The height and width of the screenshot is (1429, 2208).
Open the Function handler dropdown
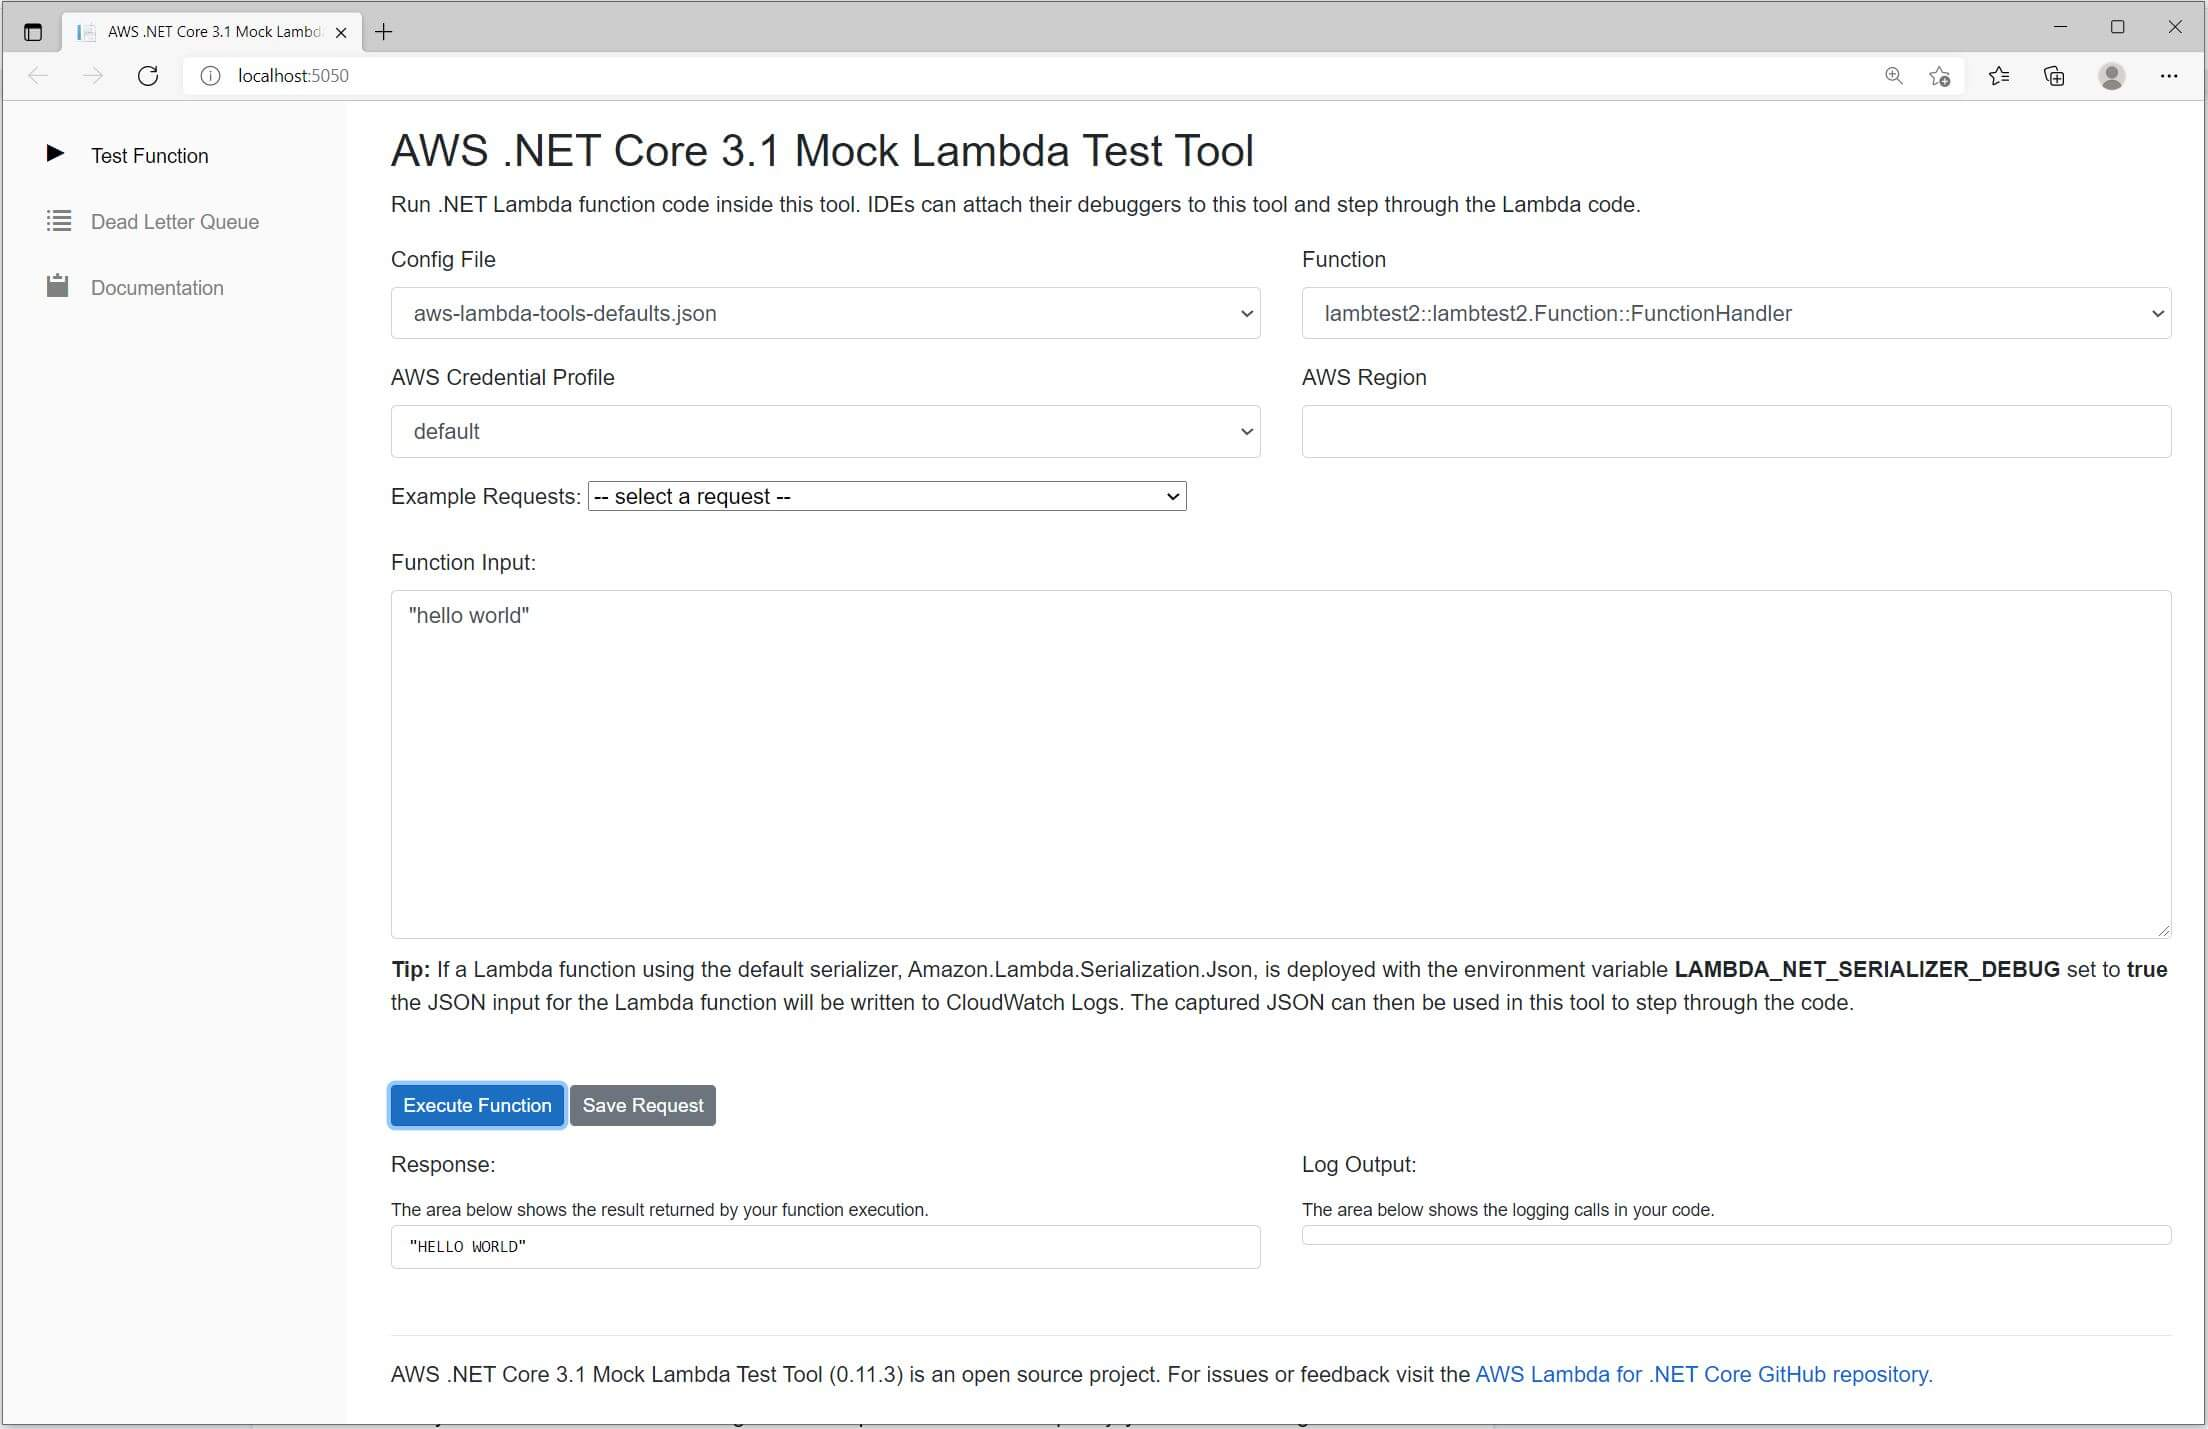[x=1736, y=313]
